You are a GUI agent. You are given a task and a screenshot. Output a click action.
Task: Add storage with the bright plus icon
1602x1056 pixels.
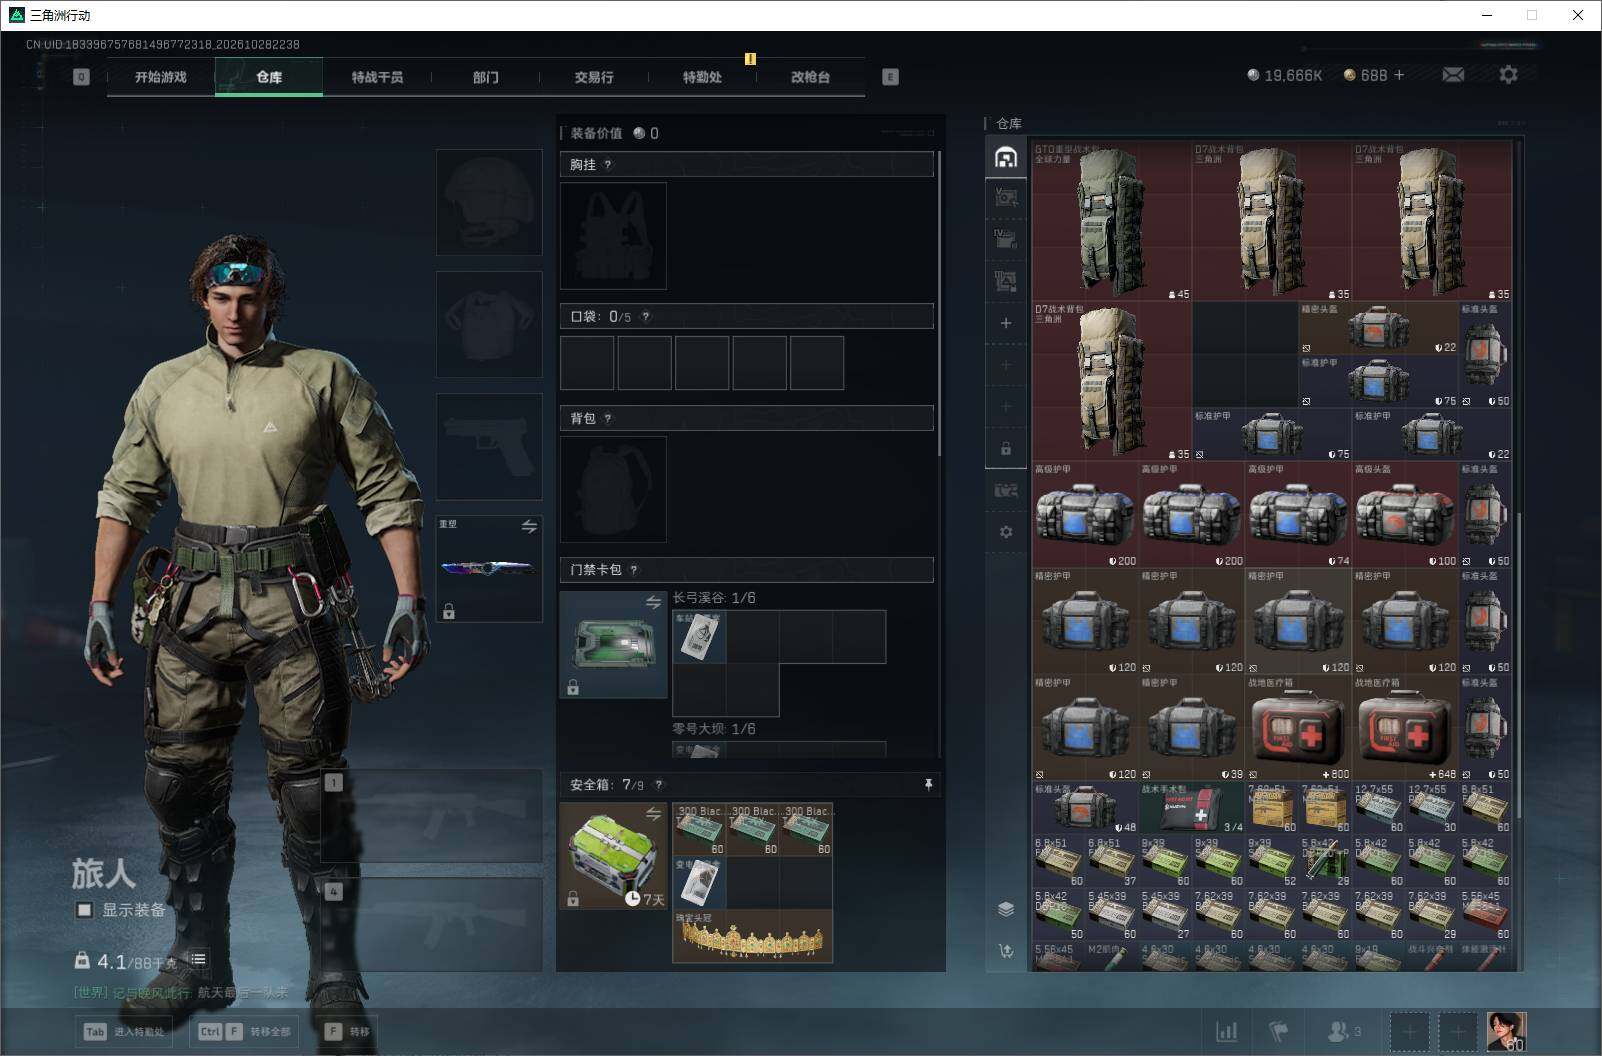(1006, 323)
